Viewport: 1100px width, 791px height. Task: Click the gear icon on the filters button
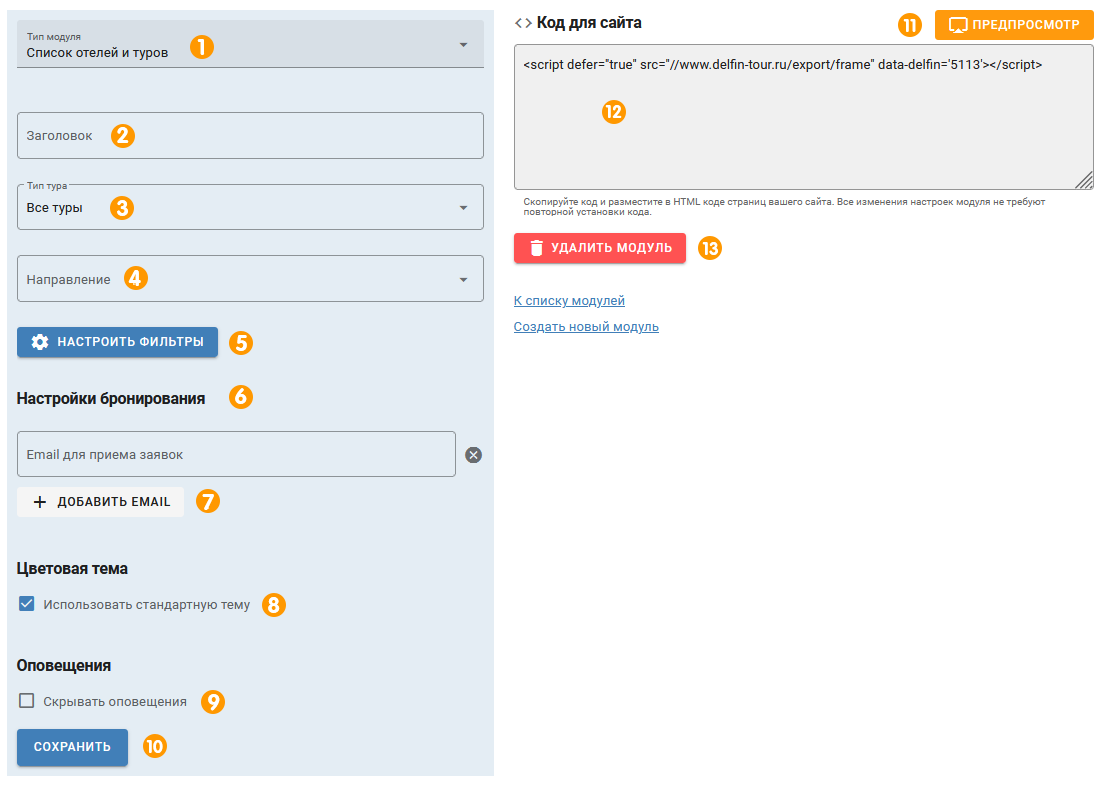[40, 342]
